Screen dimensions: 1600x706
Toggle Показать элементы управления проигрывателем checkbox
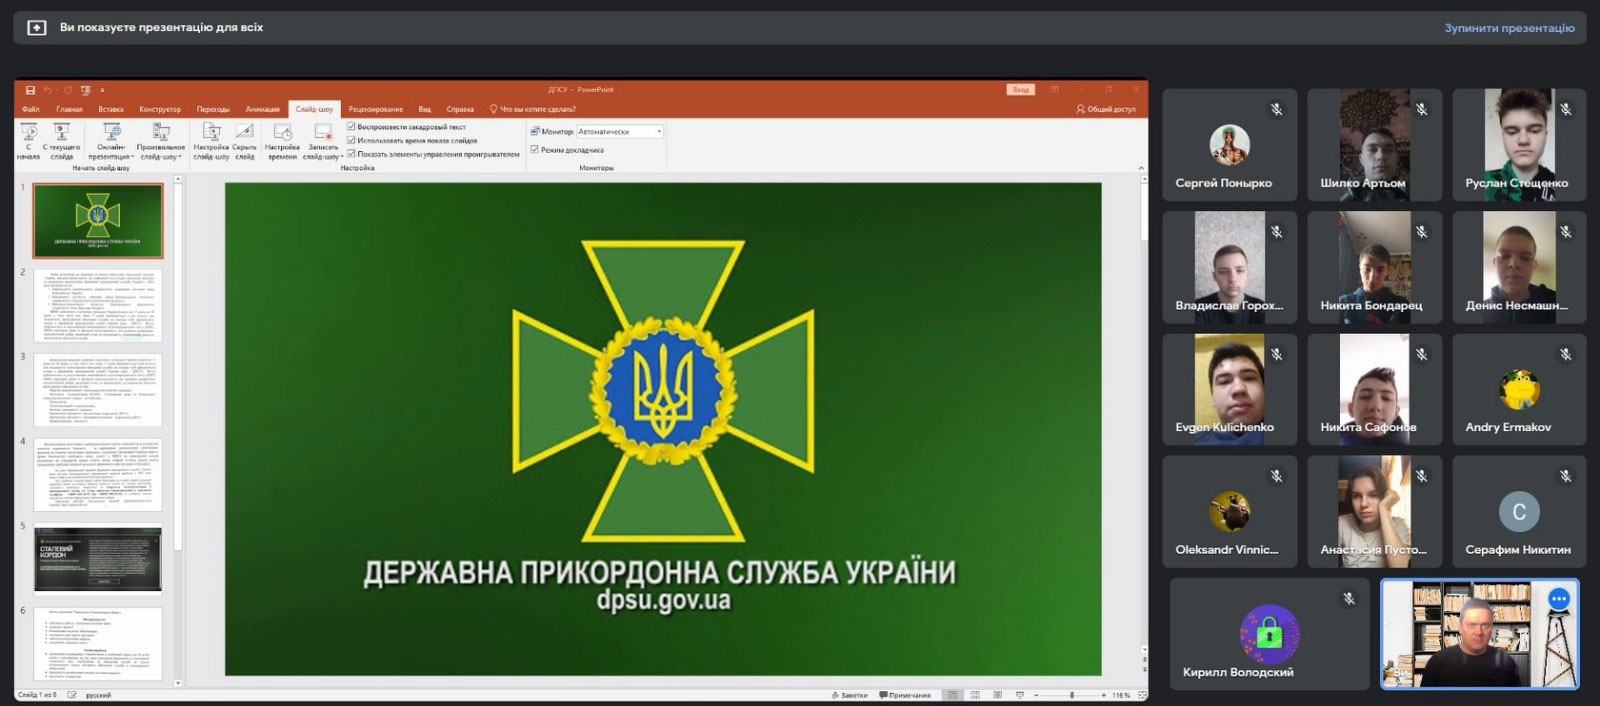pos(351,154)
